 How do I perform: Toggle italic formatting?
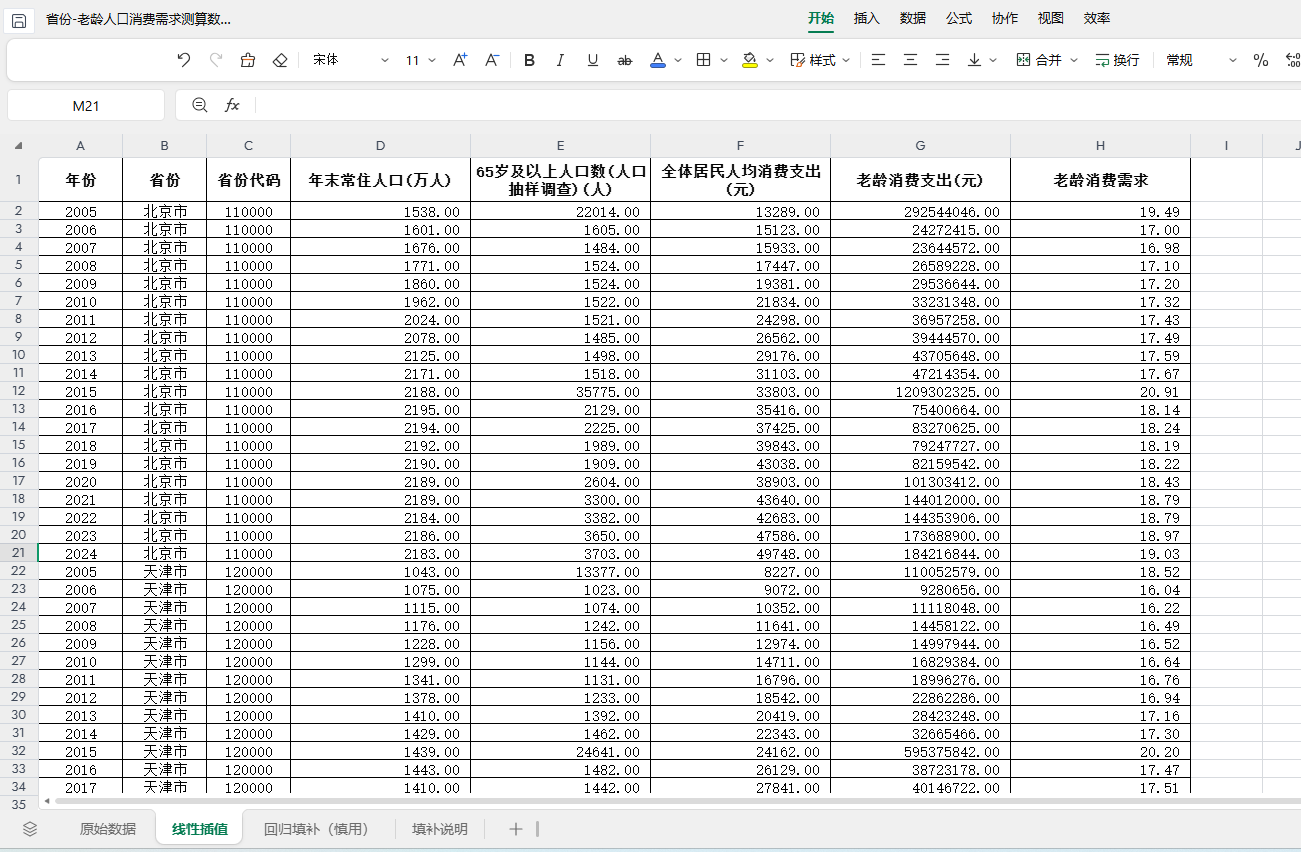pos(560,60)
